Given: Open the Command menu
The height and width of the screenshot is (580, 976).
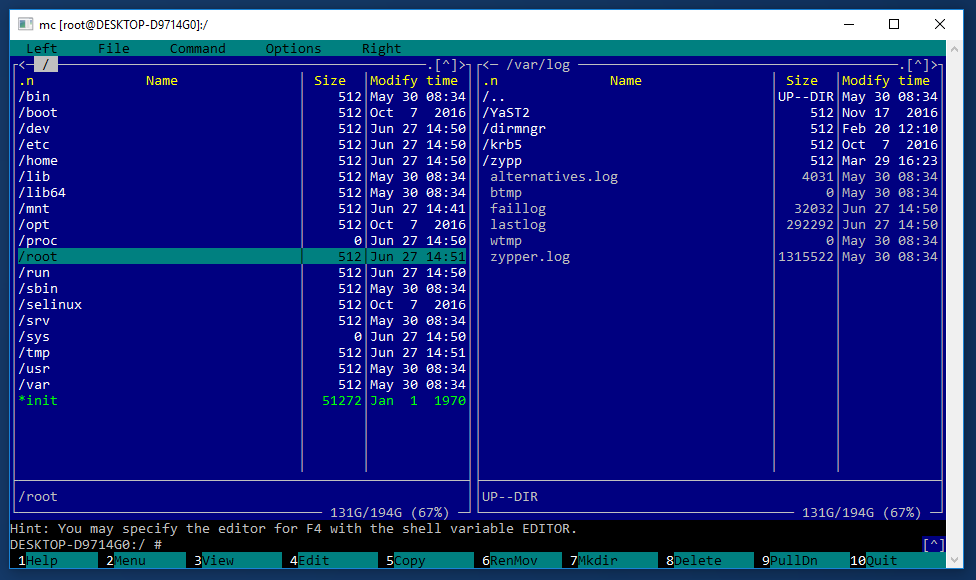Looking at the screenshot, I should 197,48.
